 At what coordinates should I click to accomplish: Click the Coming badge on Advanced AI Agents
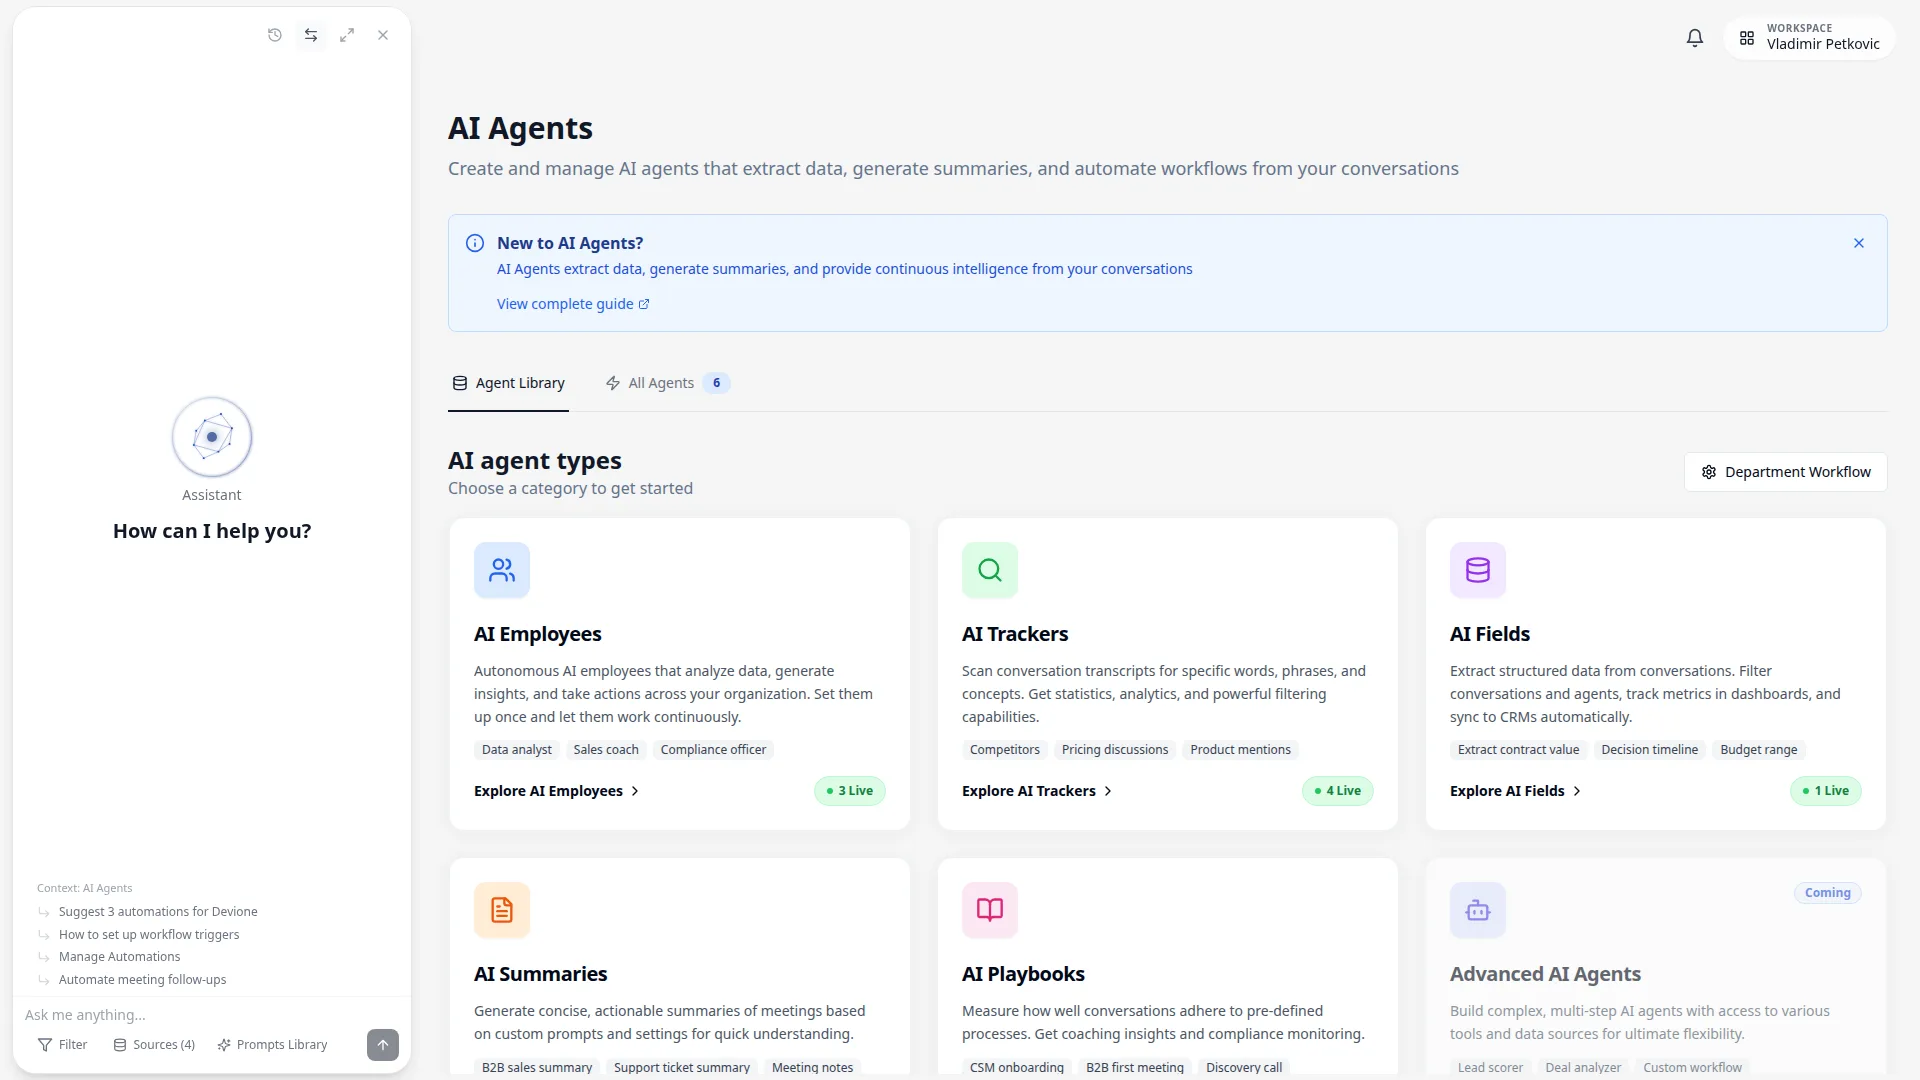coord(1828,893)
